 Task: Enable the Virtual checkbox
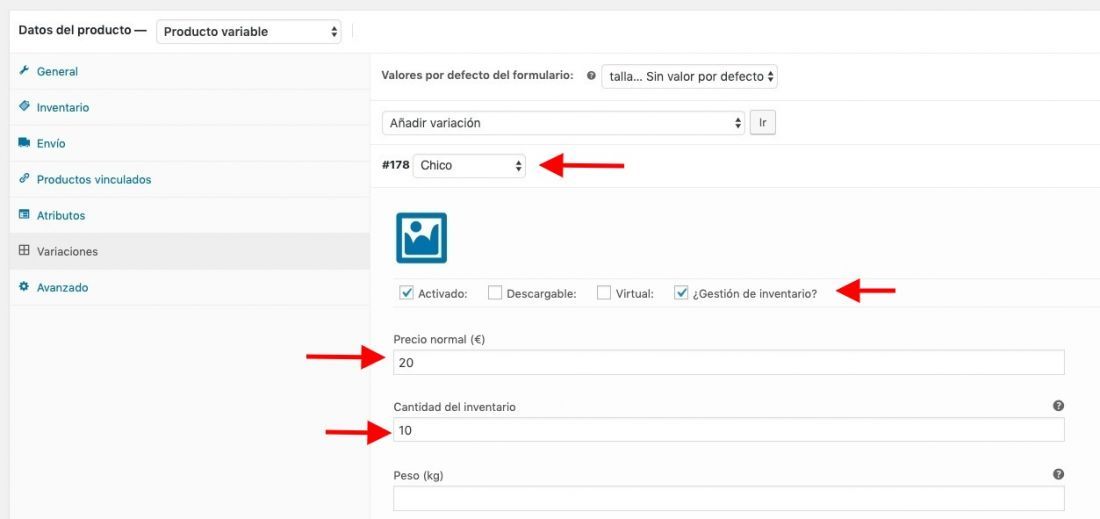pos(603,293)
